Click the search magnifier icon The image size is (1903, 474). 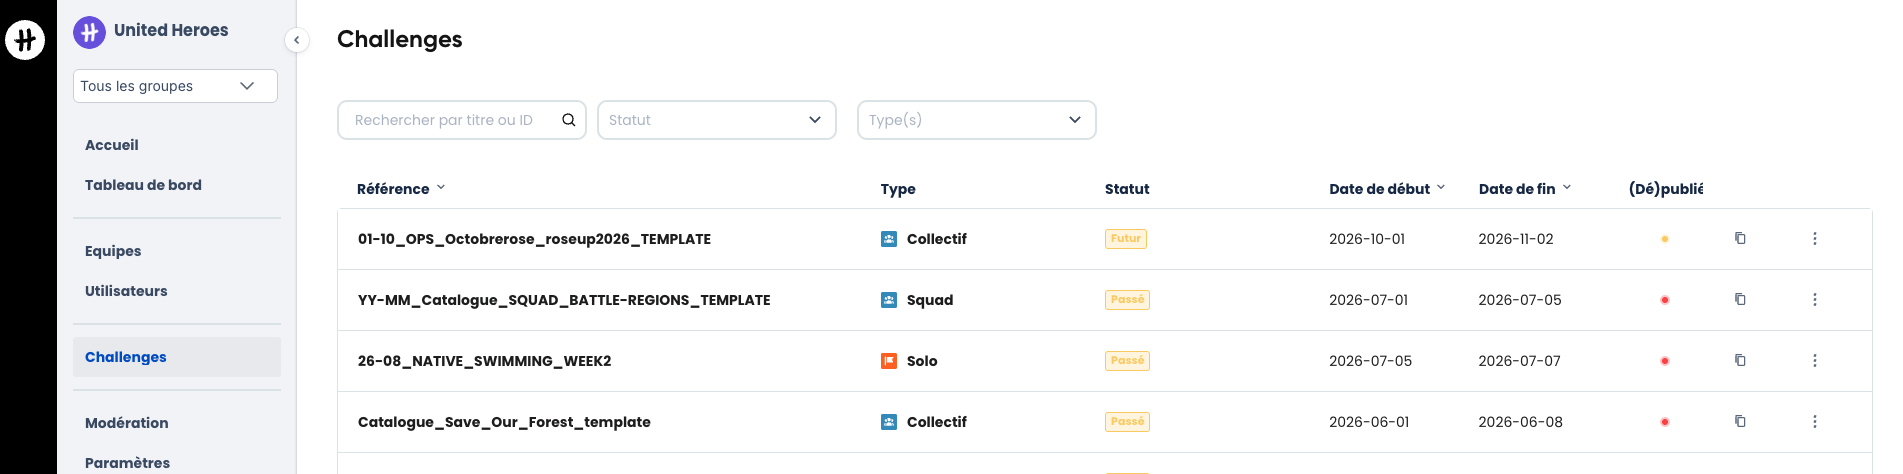568,120
